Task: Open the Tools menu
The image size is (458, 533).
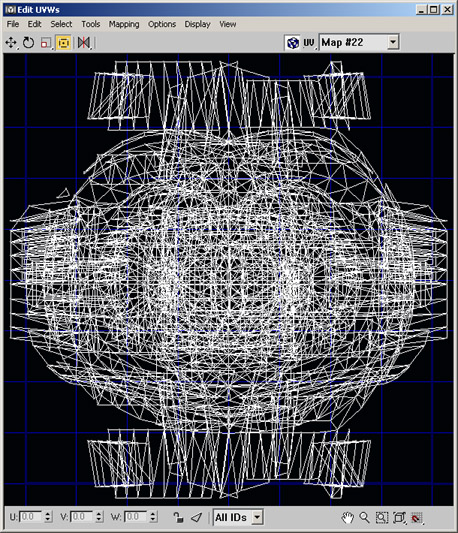Action: pyautogui.click(x=90, y=24)
